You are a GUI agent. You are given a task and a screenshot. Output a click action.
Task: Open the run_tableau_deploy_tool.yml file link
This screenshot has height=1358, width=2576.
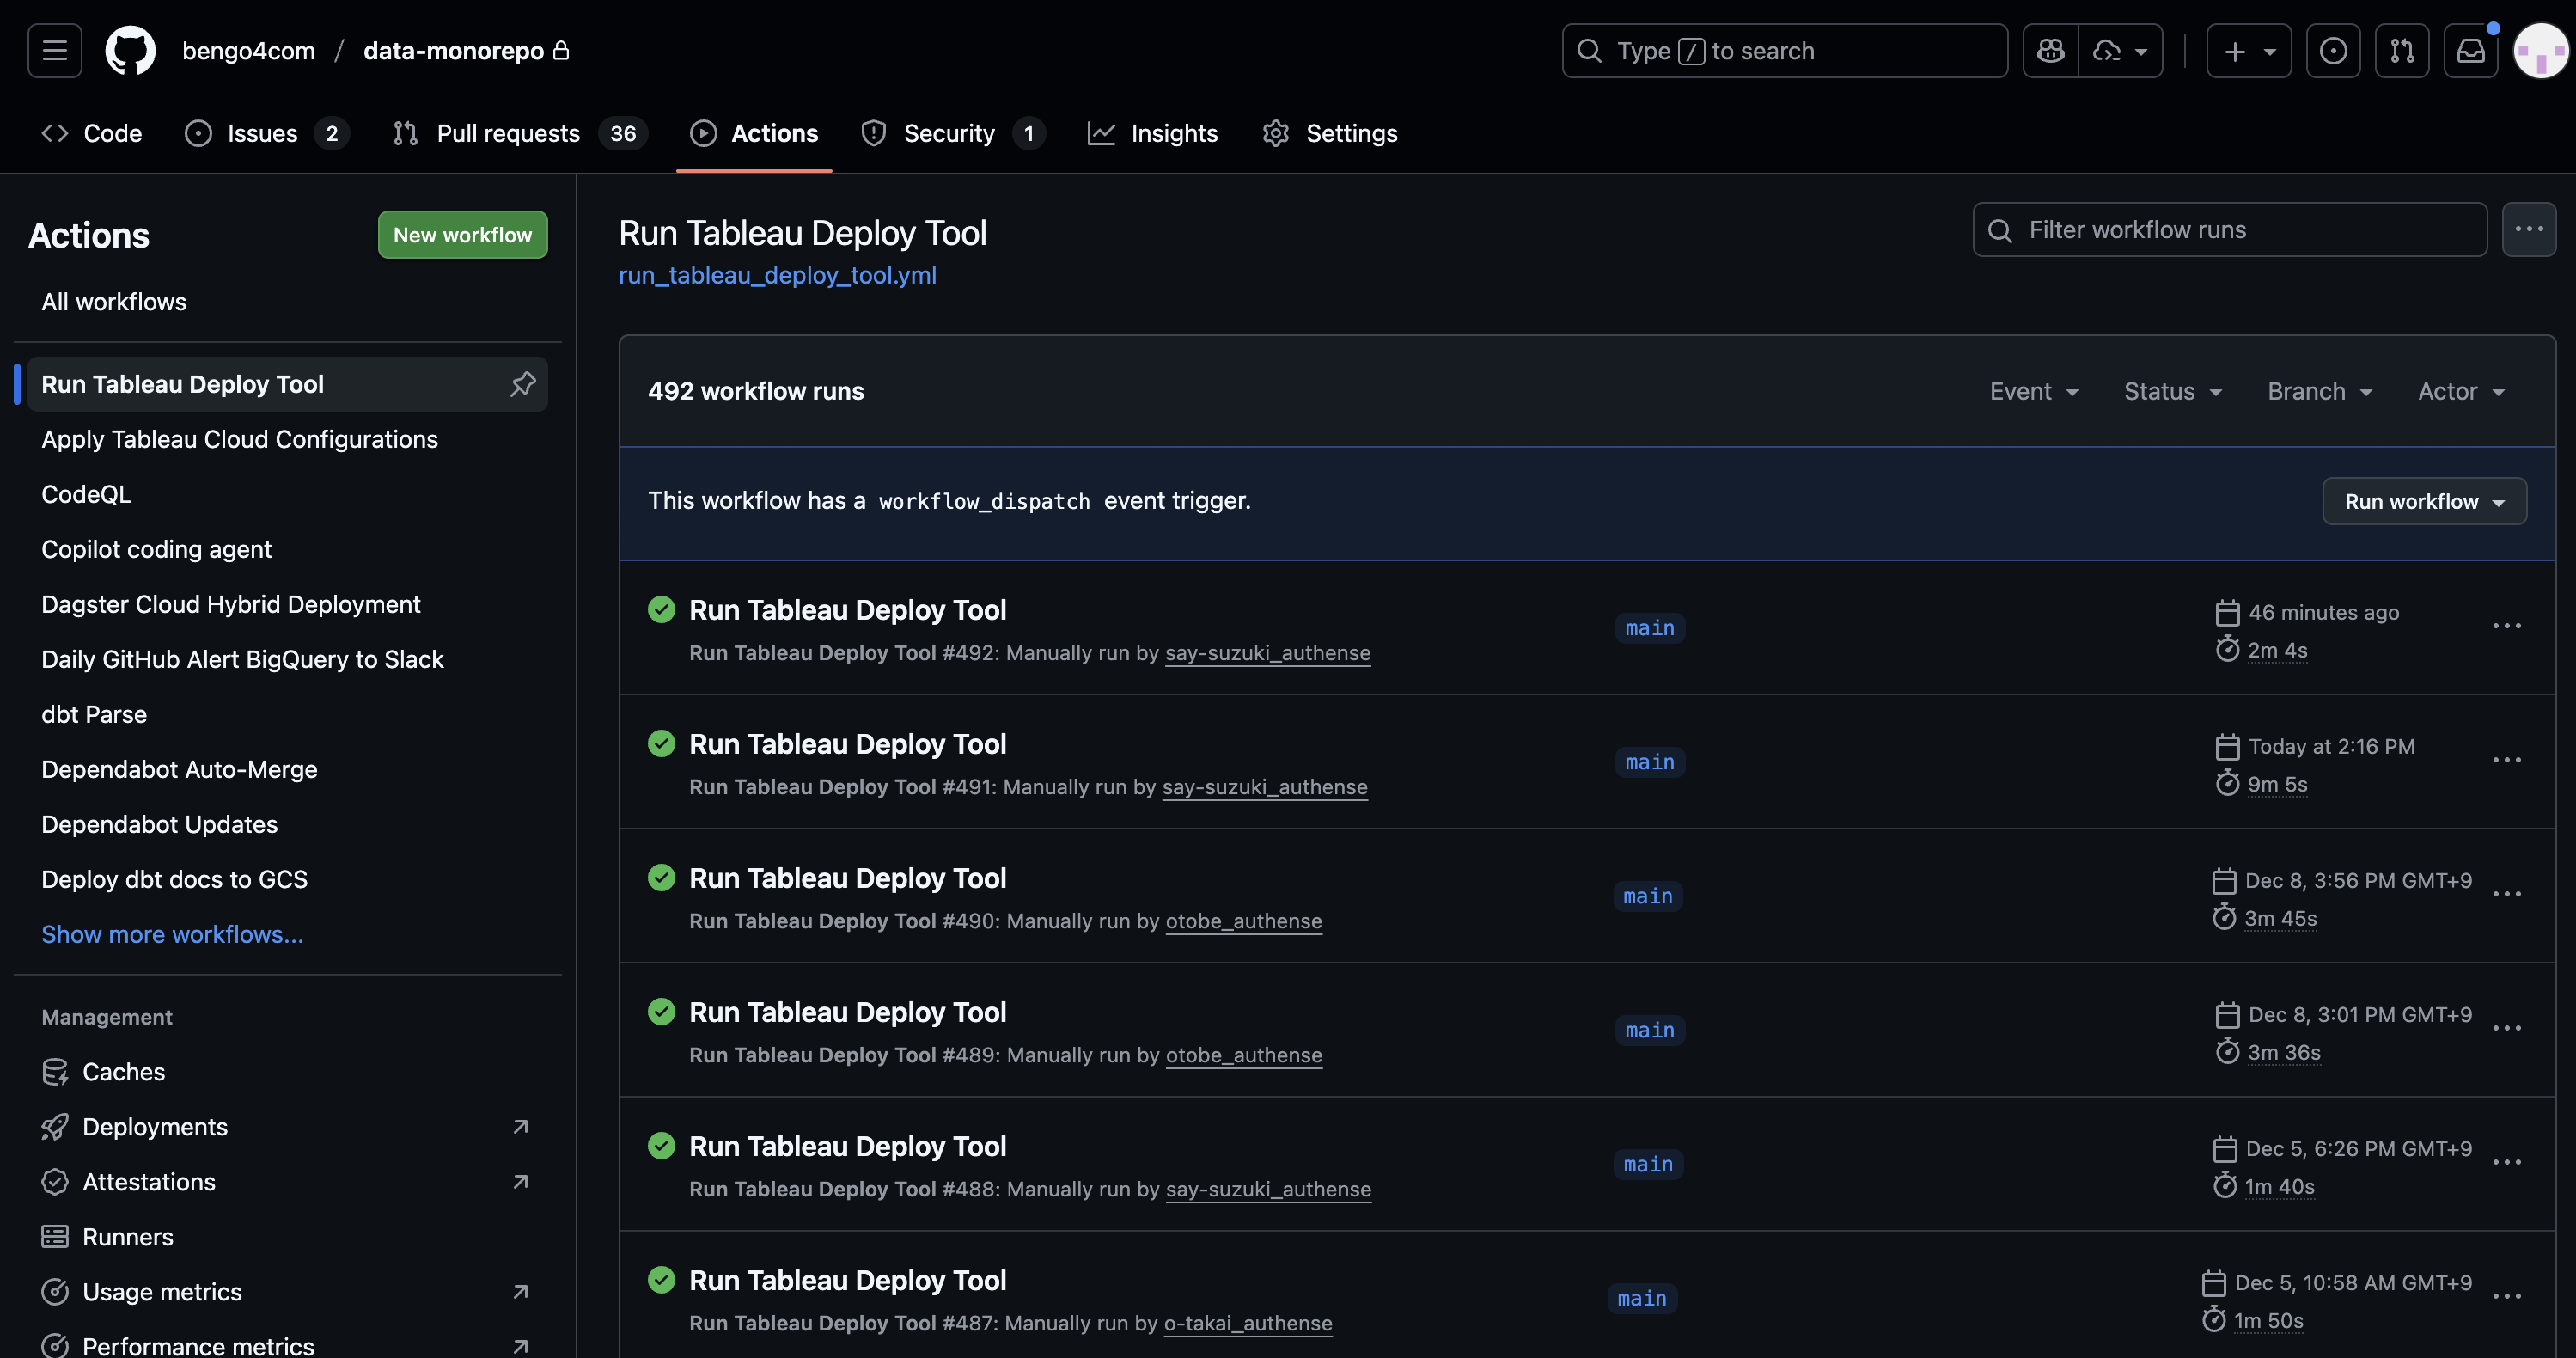click(777, 276)
